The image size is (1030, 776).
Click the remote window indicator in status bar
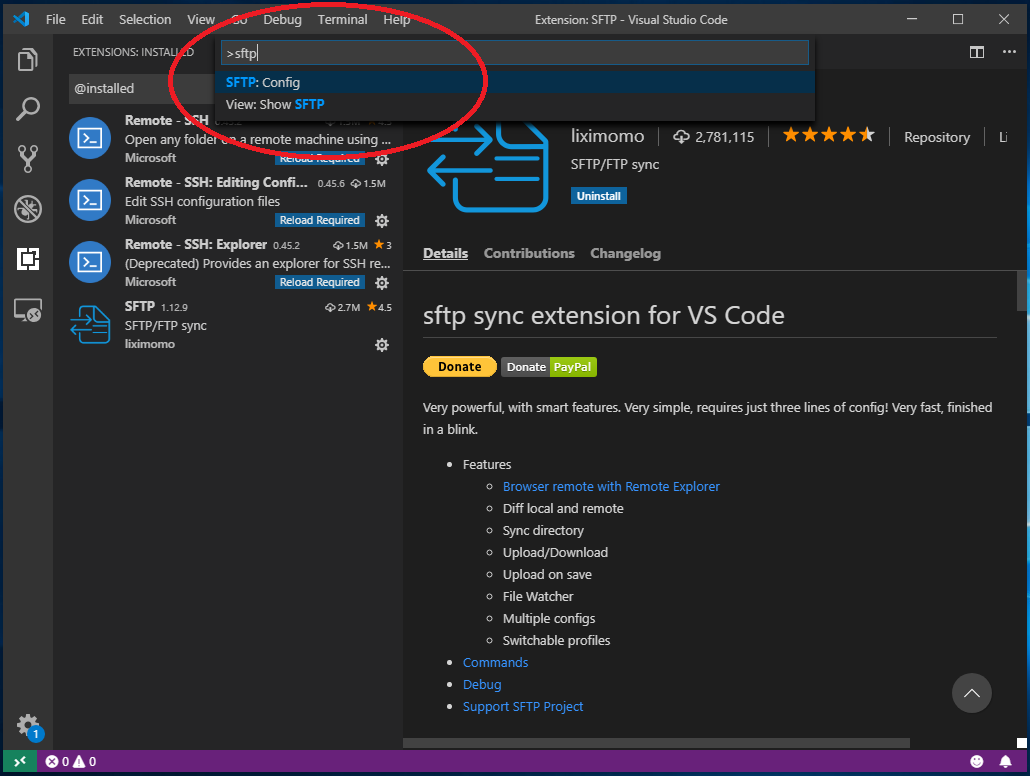pos(20,762)
